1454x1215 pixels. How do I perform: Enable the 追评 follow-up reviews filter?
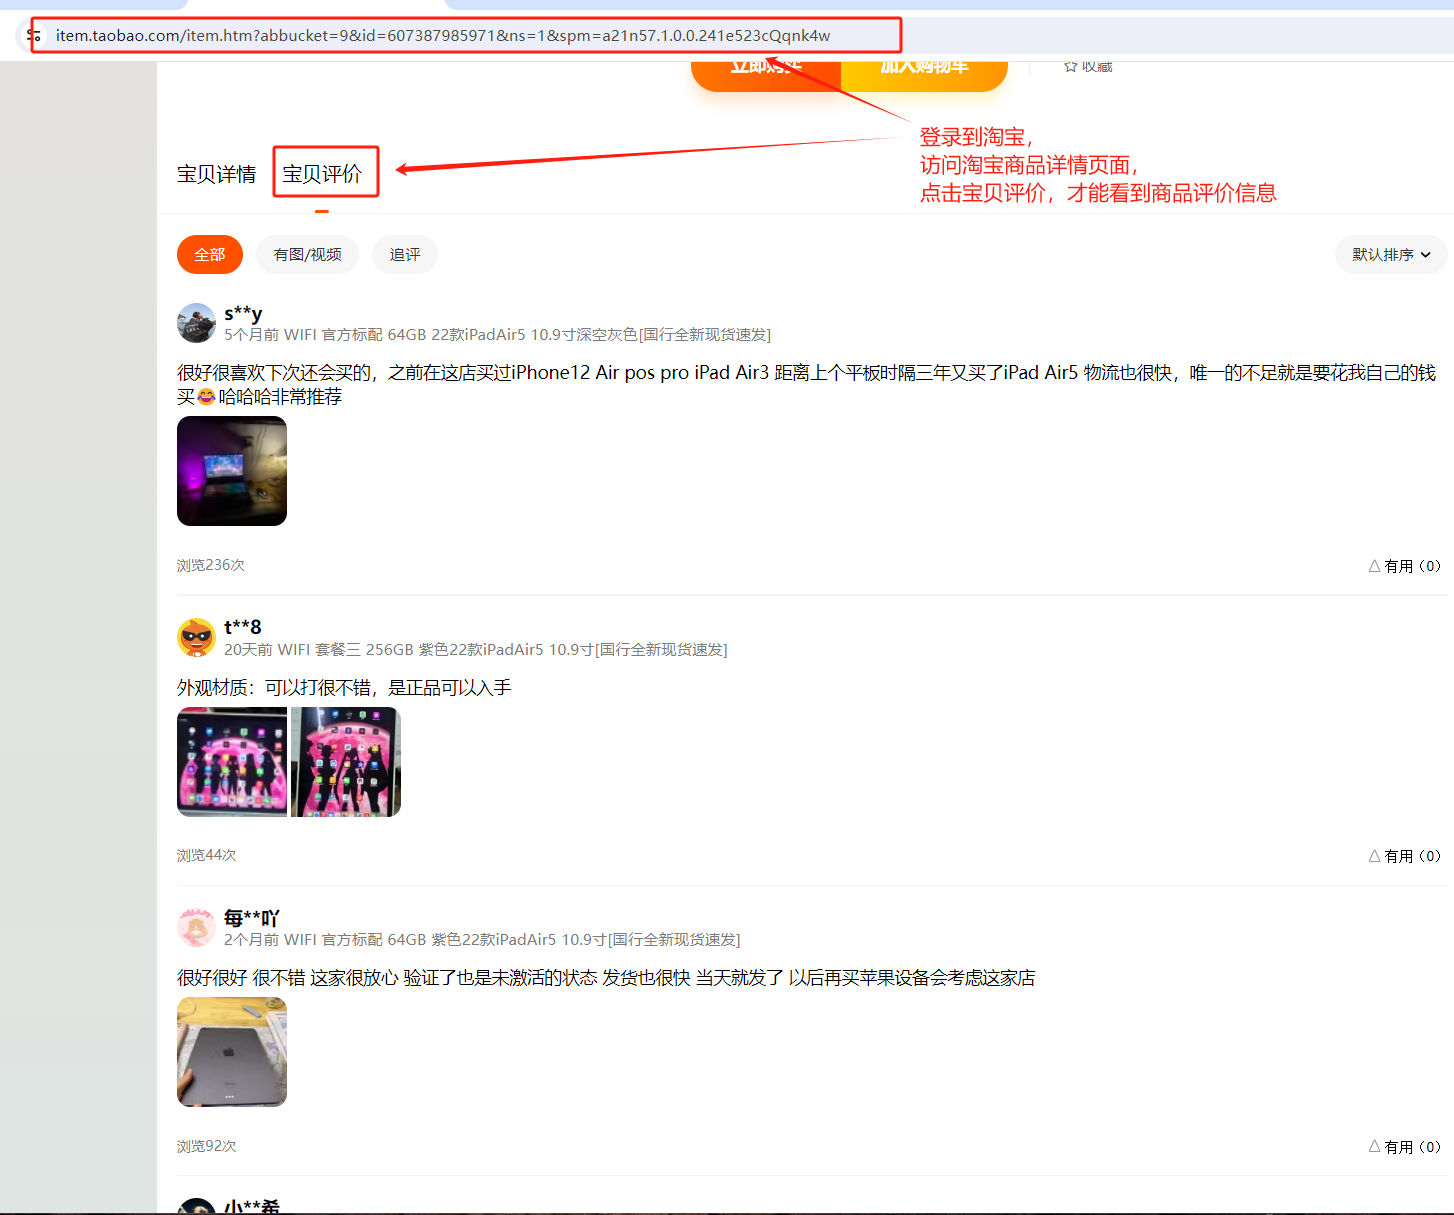(x=404, y=254)
